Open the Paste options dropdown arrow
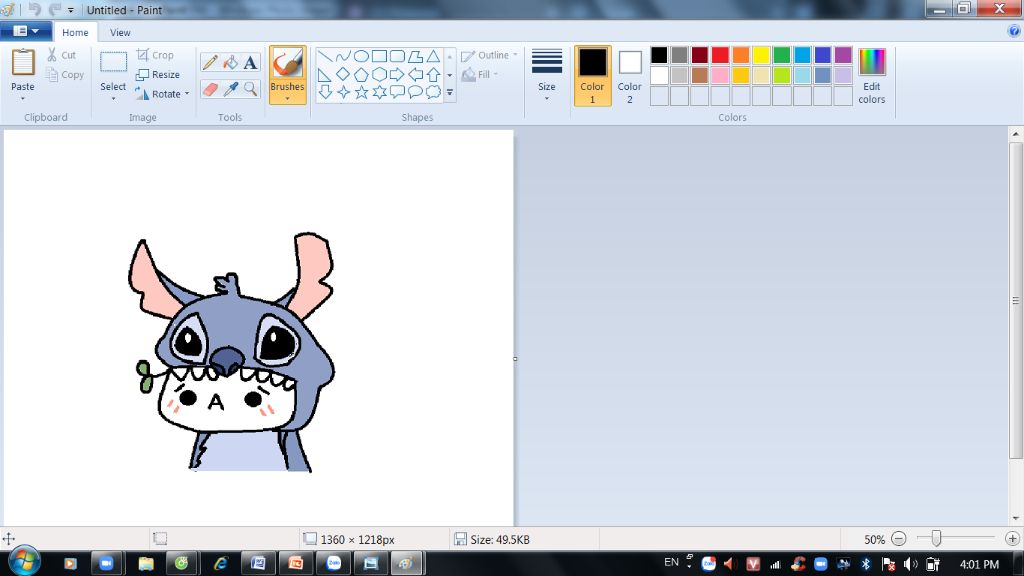Screen dimensions: 1024x576 pyautogui.click(x=23, y=99)
